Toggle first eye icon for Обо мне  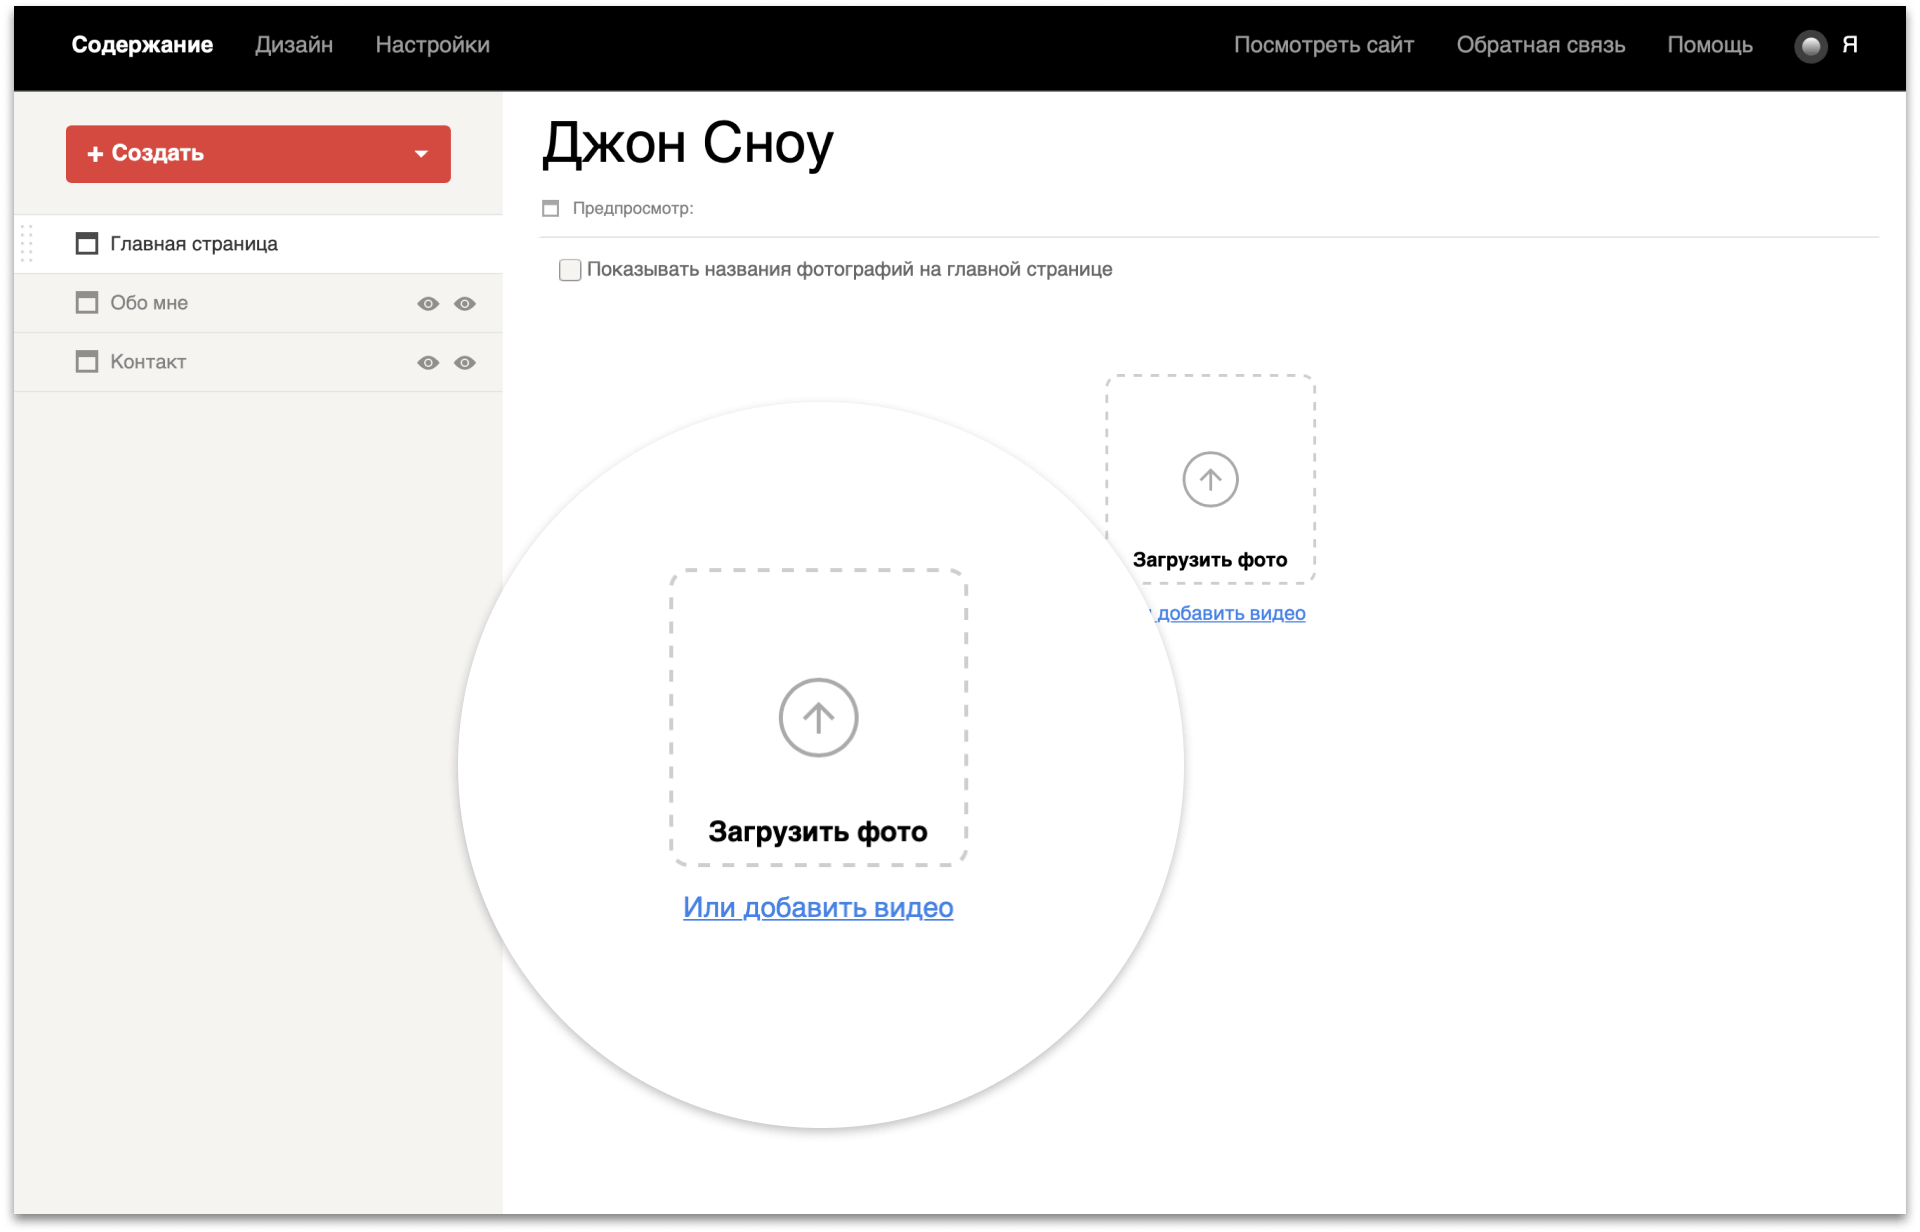pos(428,304)
